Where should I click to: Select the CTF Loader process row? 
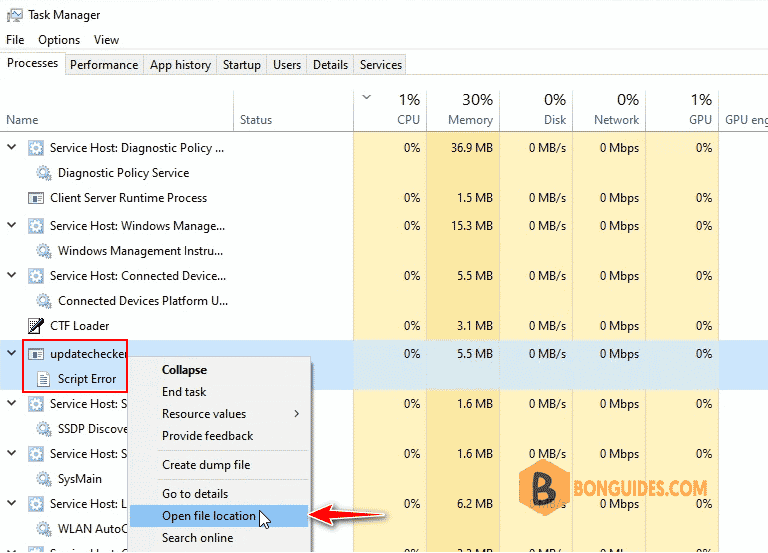click(x=384, y=326)
